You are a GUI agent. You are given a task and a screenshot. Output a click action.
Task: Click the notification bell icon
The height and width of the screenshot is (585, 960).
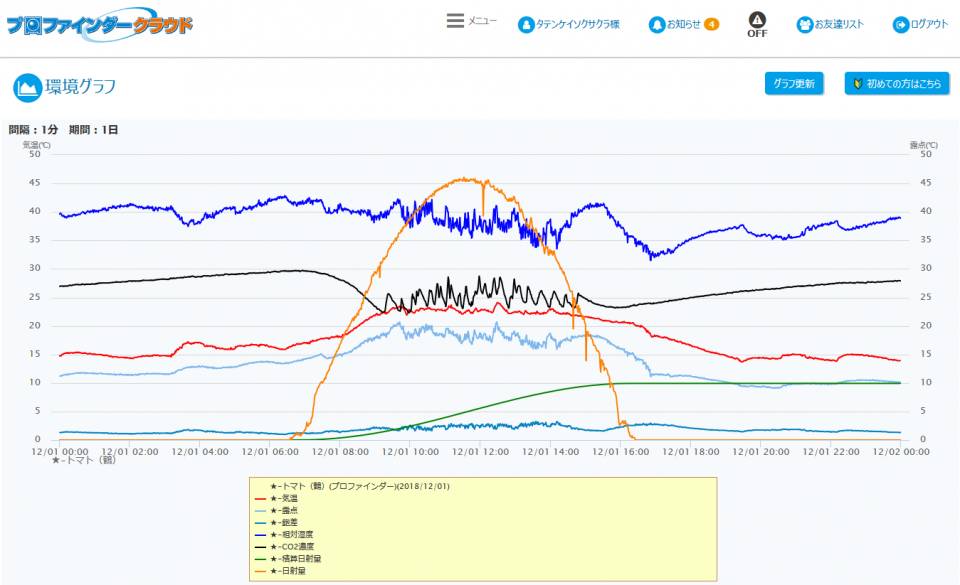[656, 24]
